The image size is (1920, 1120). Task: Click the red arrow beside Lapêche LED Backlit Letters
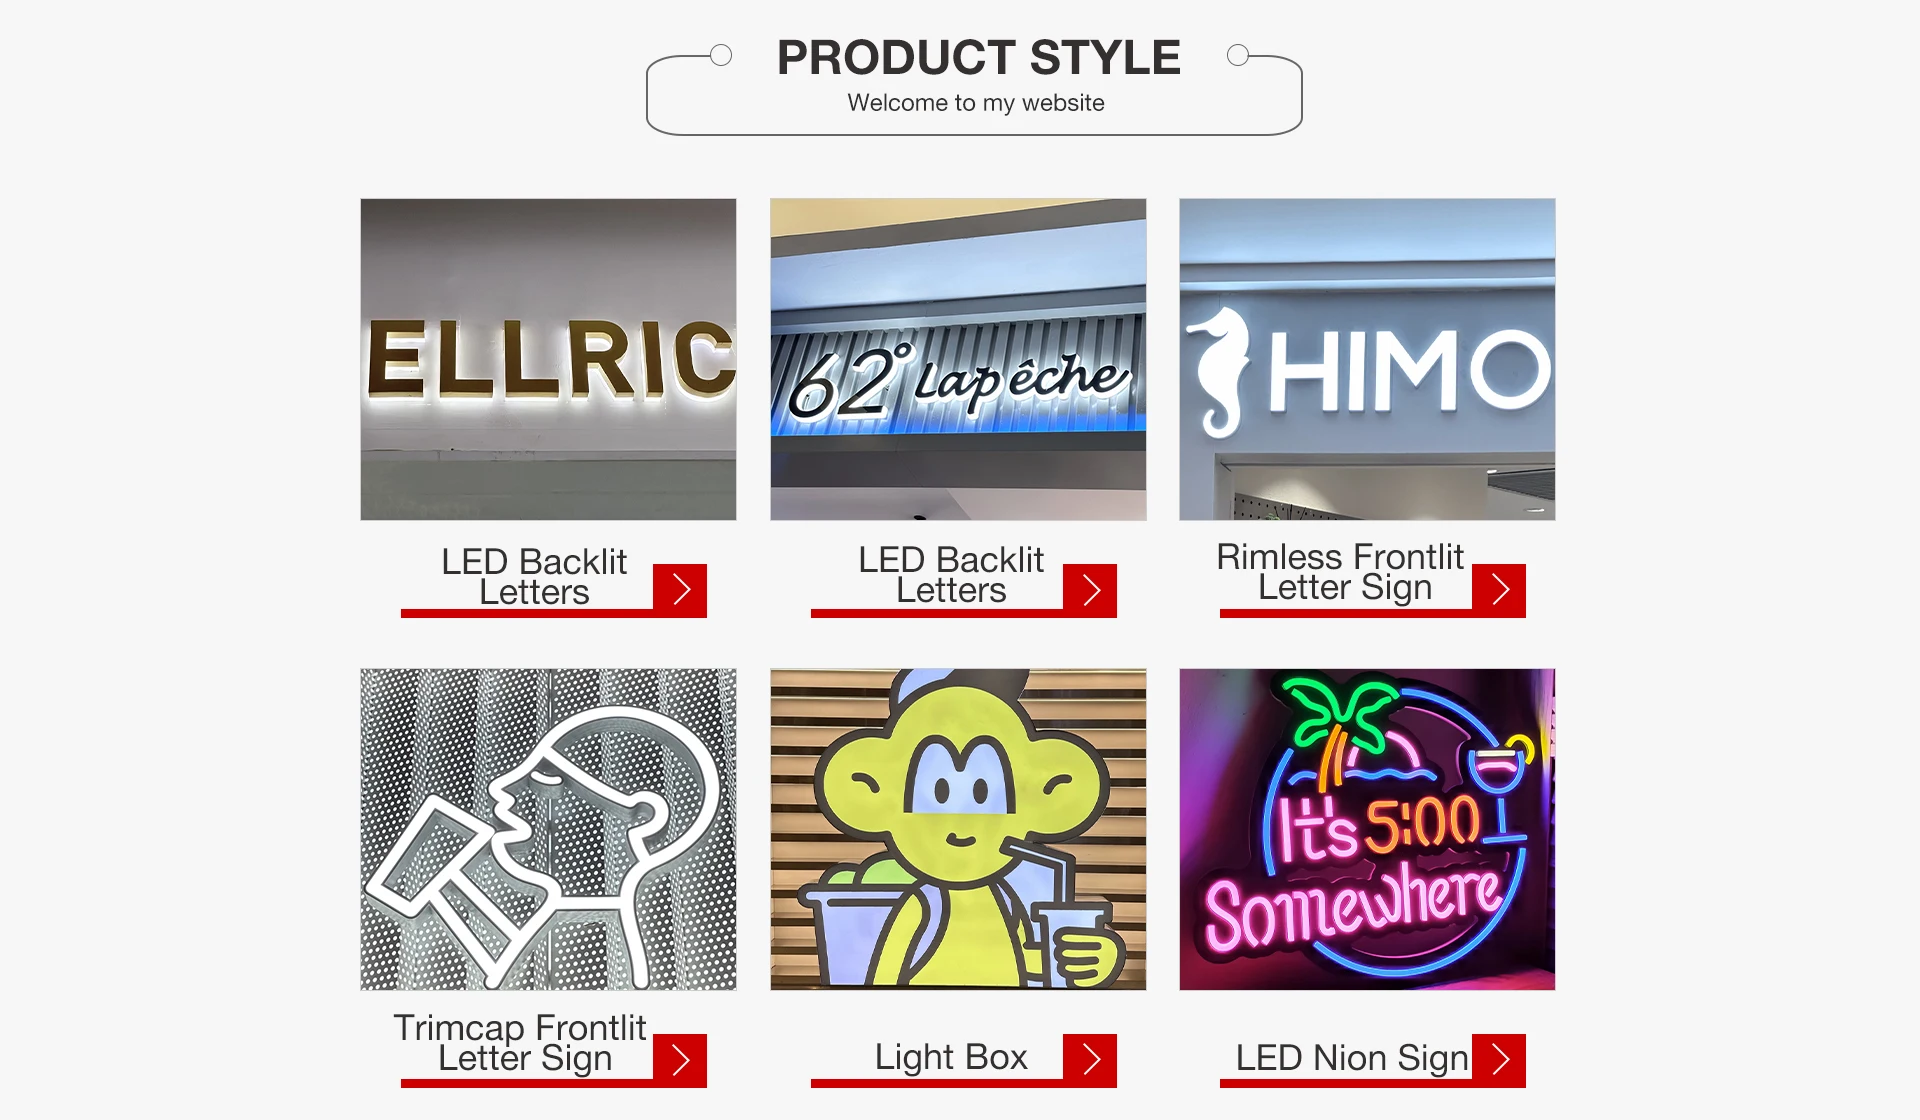pyautogui.click(x=1090, y=589)
